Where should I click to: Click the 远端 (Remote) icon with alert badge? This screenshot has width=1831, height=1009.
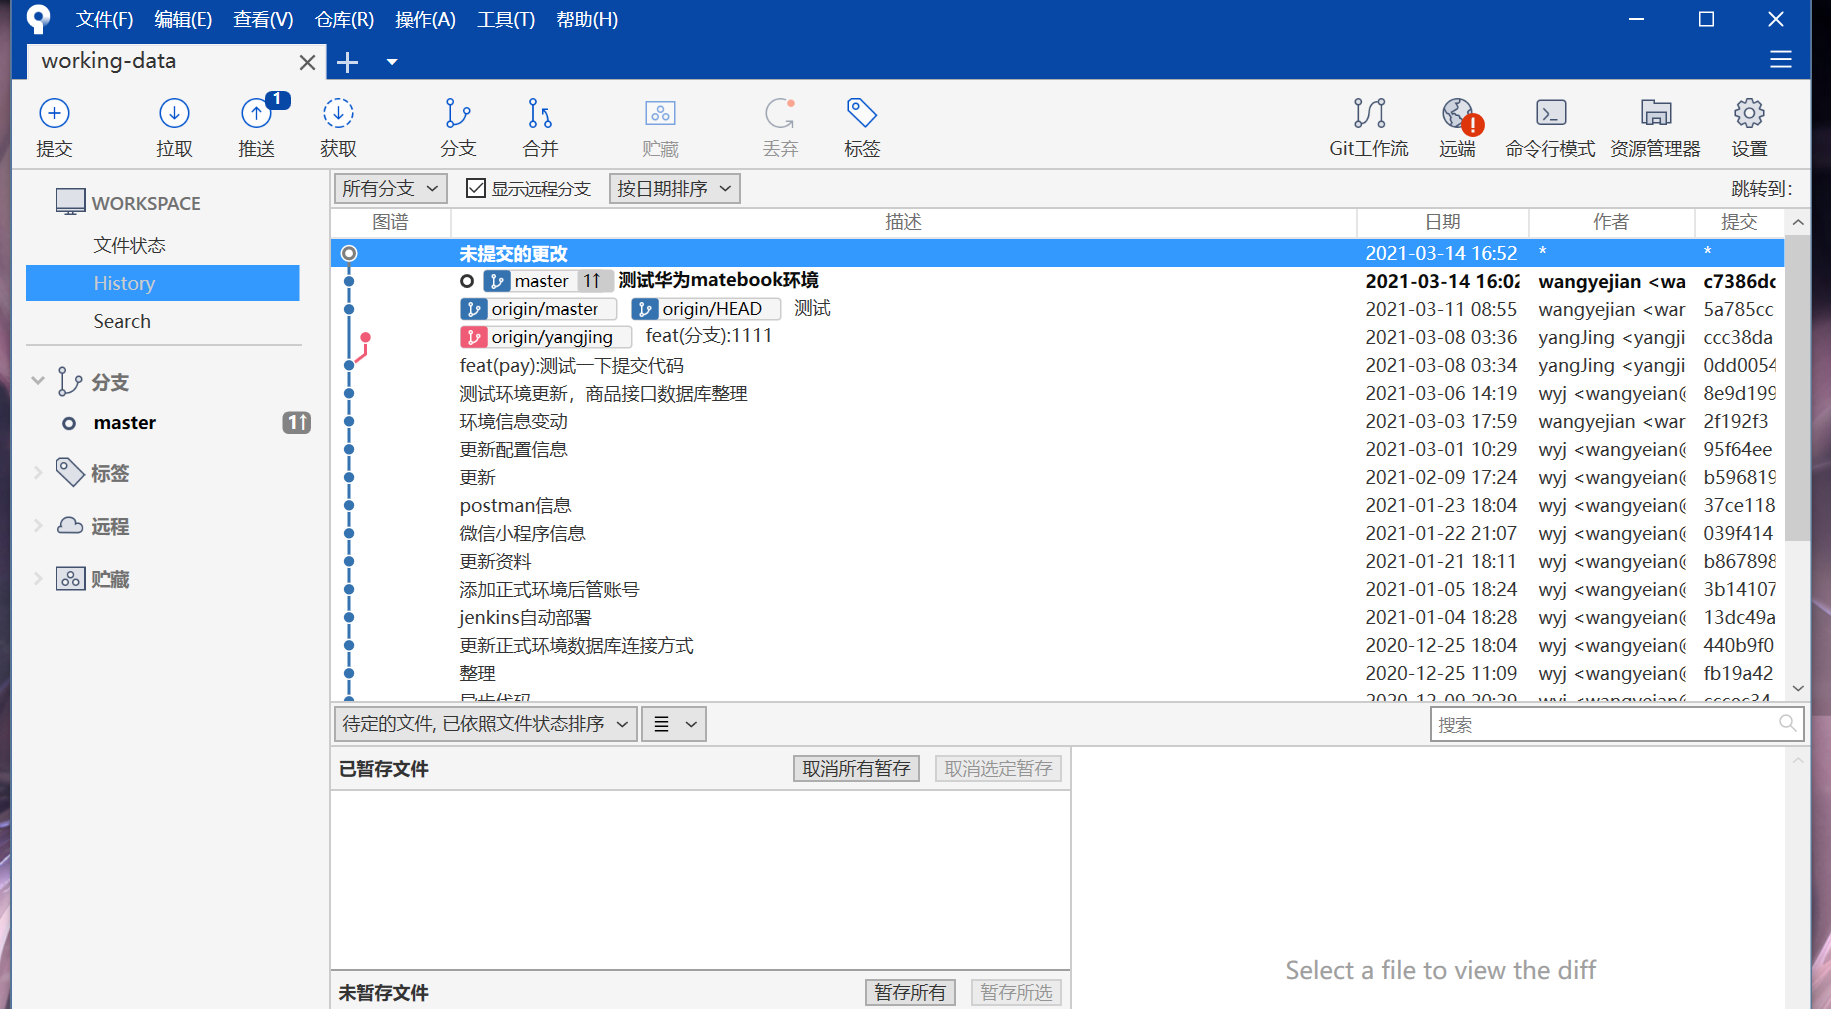[1457, 126]
